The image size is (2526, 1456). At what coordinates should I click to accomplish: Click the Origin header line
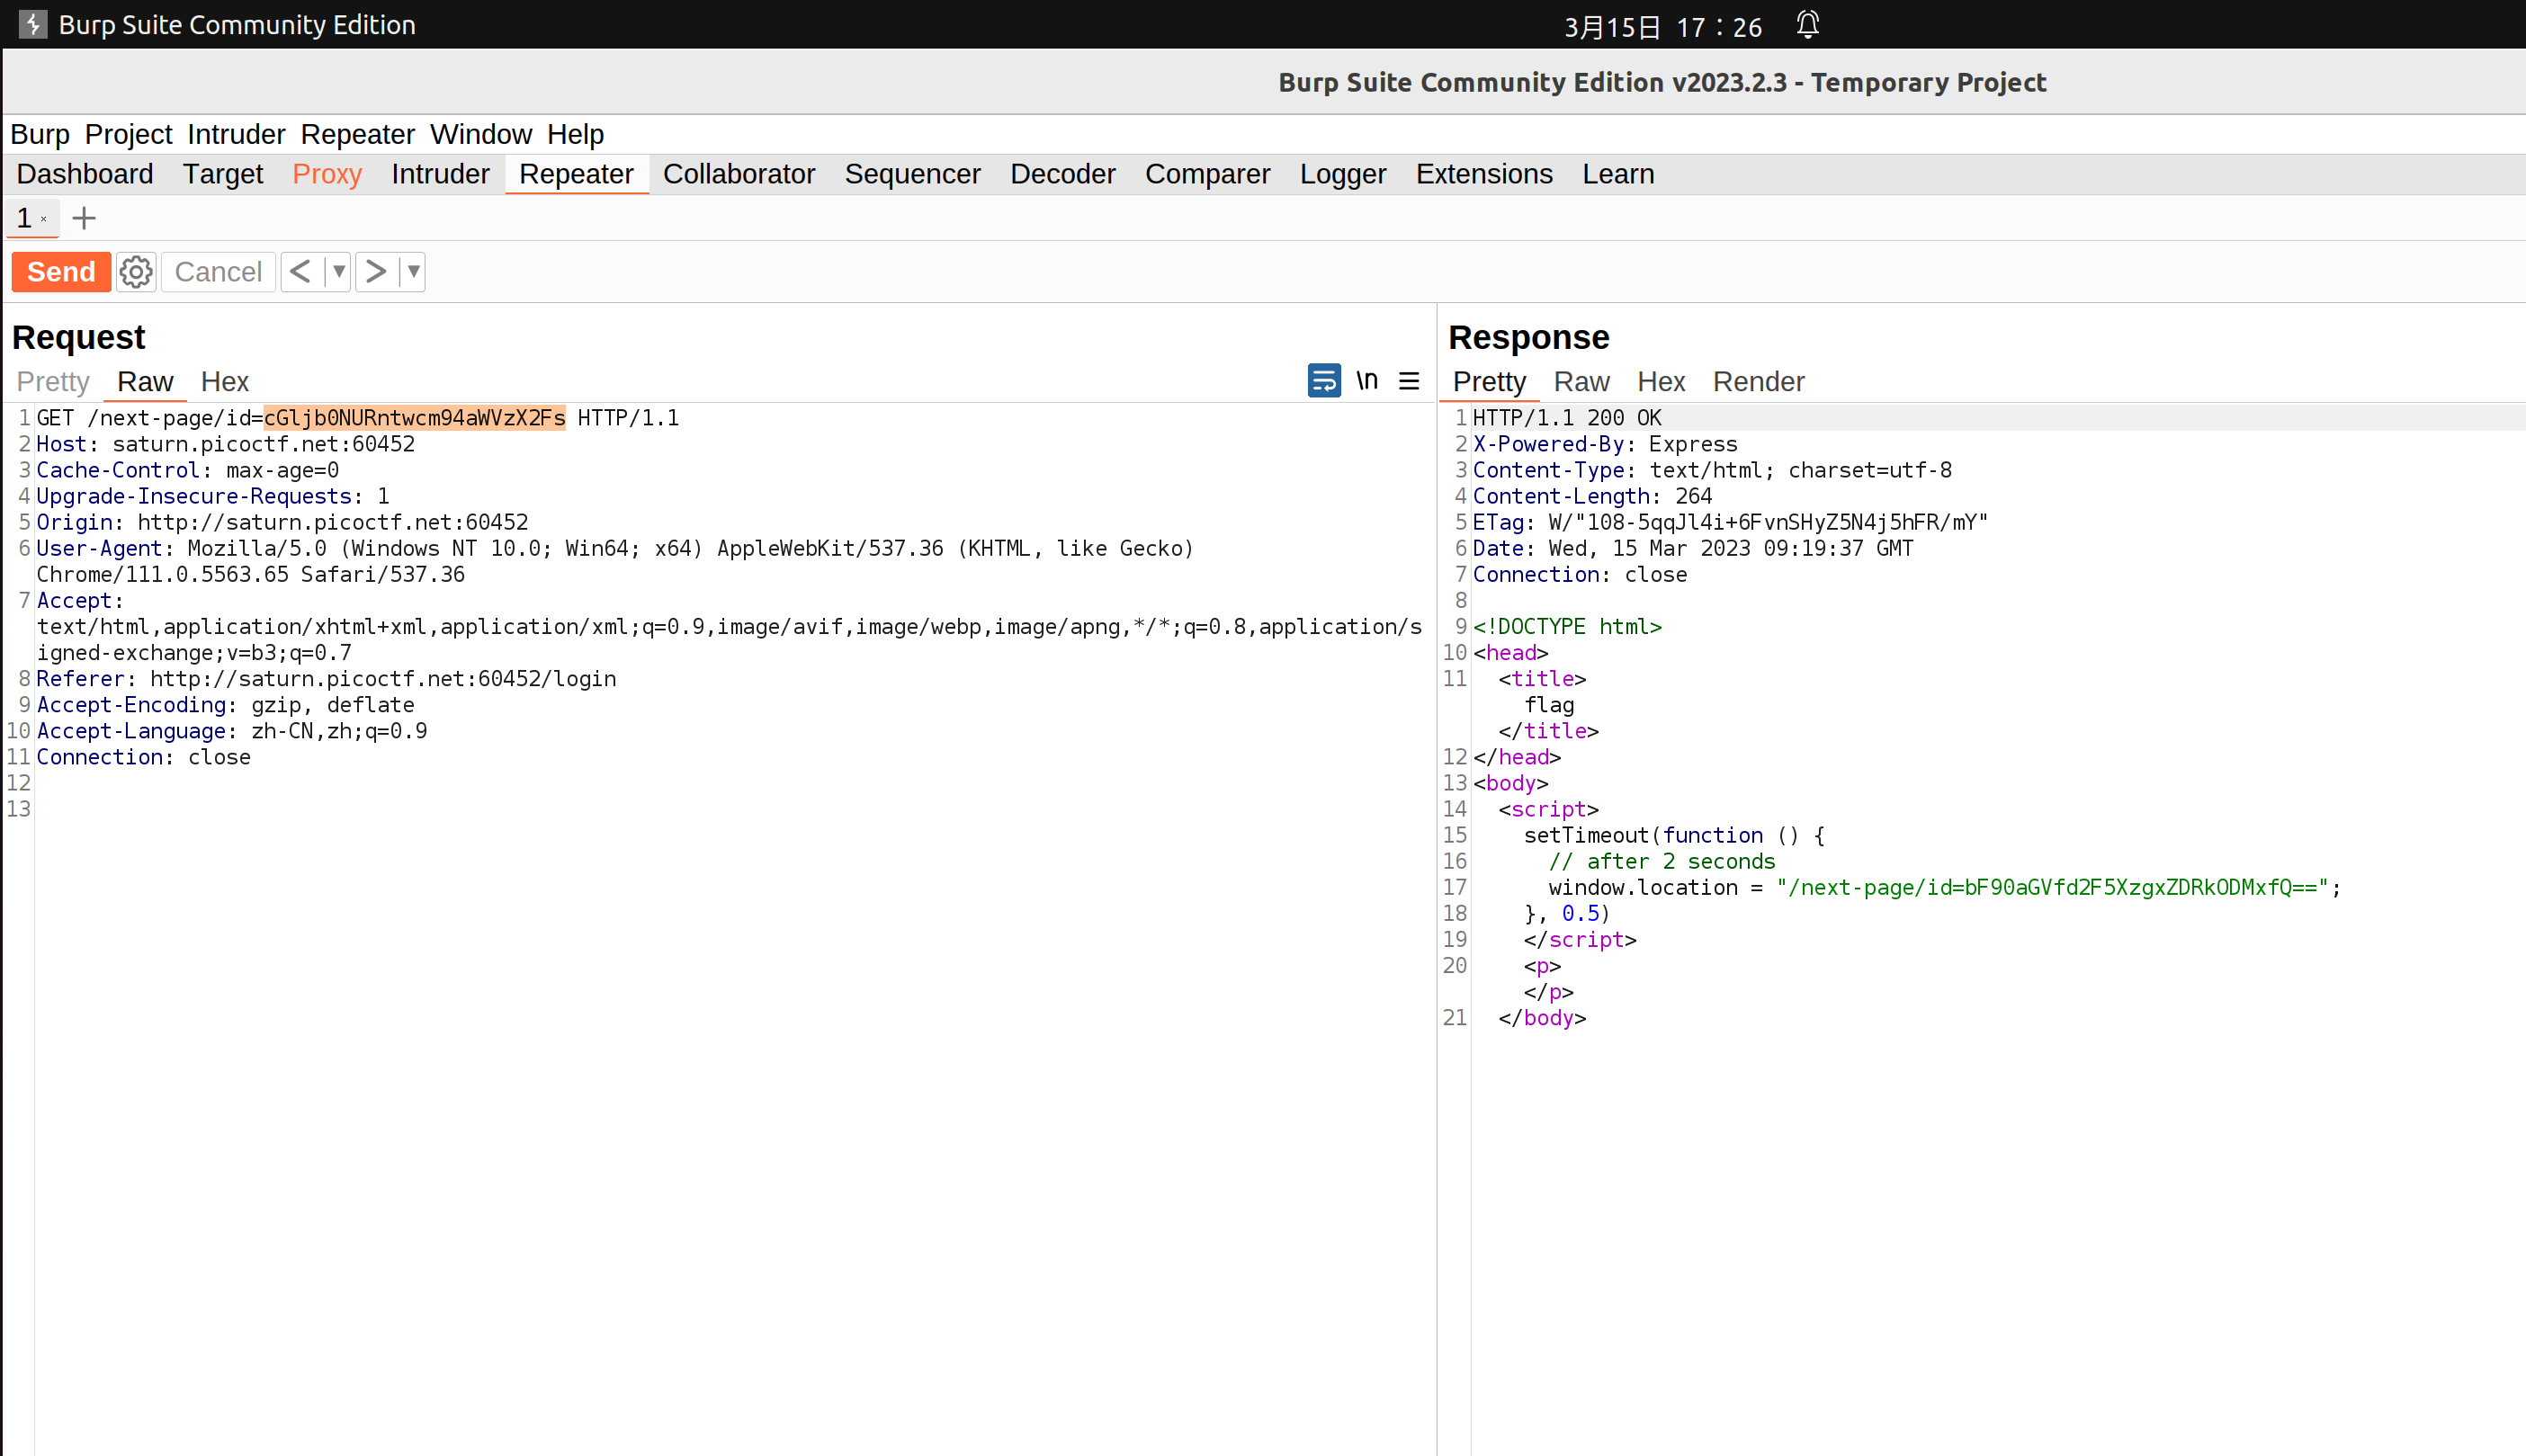[x=283, y=522]
